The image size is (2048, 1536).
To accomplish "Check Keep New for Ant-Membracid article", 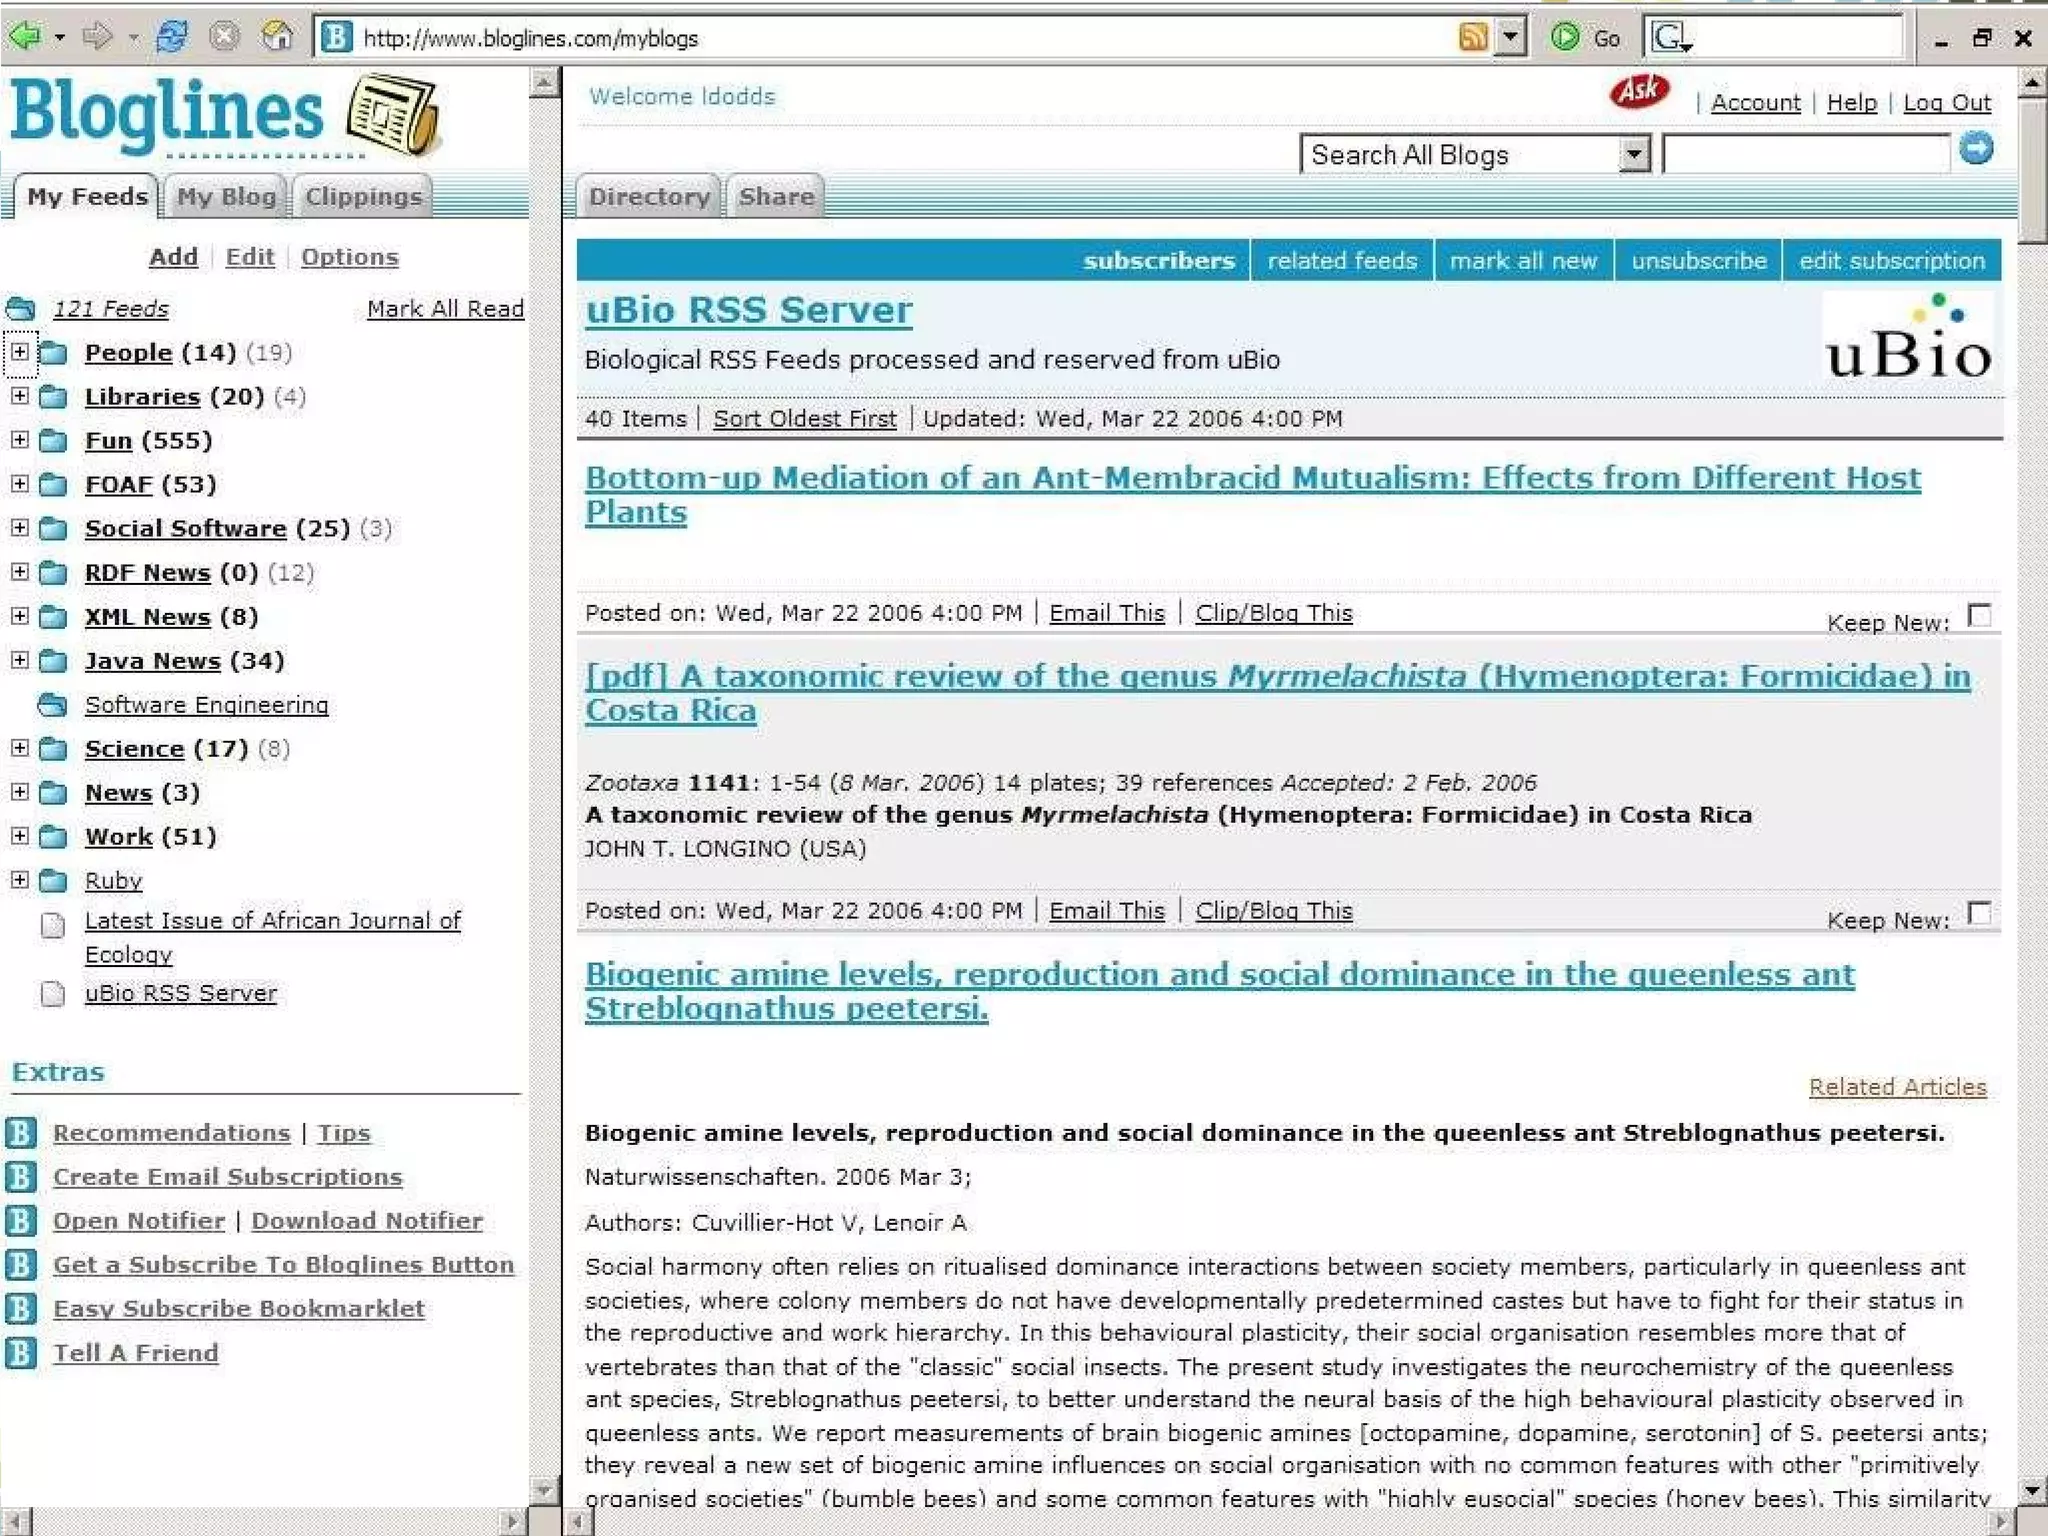I will click(x=1979, y=615).
